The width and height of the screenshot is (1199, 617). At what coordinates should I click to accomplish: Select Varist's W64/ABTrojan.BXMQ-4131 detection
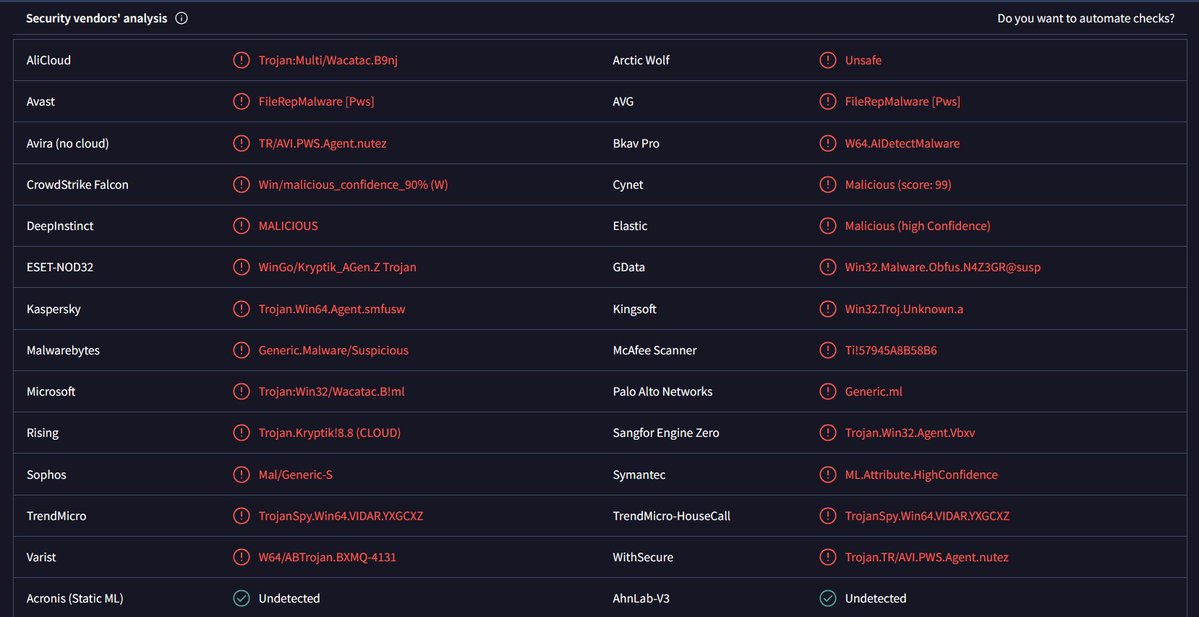[327, 557]
